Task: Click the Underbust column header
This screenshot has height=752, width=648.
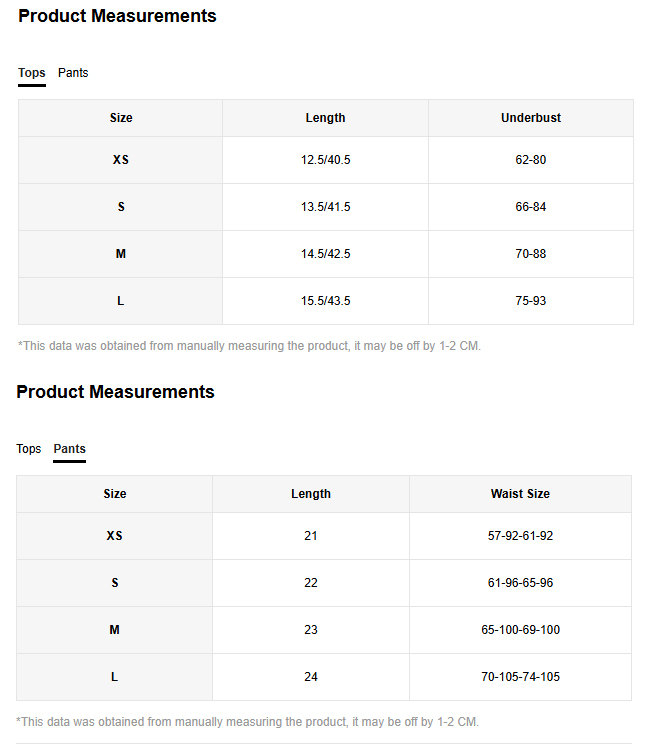Action: click(530, 118)
